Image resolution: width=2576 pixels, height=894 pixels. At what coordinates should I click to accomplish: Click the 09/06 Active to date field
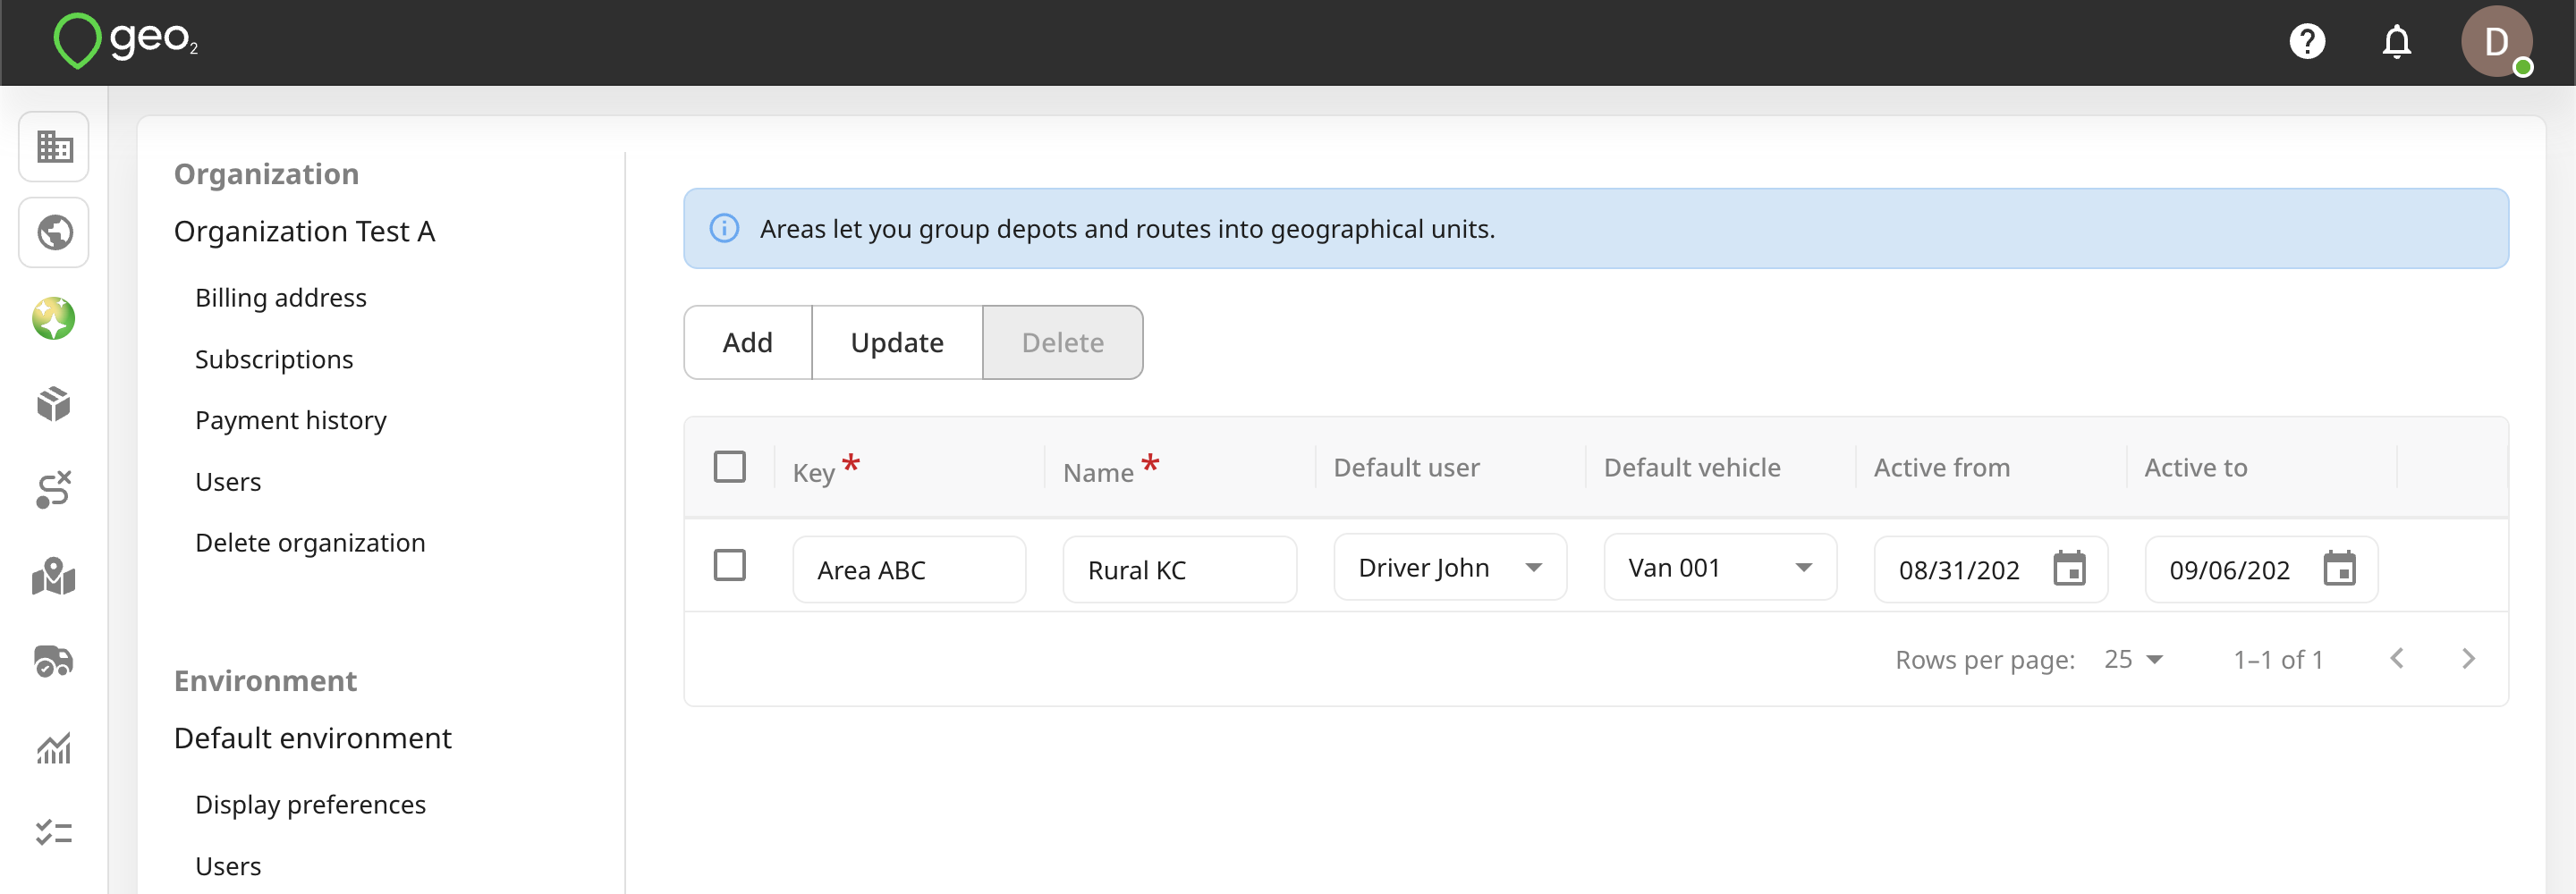[2231, 570]
